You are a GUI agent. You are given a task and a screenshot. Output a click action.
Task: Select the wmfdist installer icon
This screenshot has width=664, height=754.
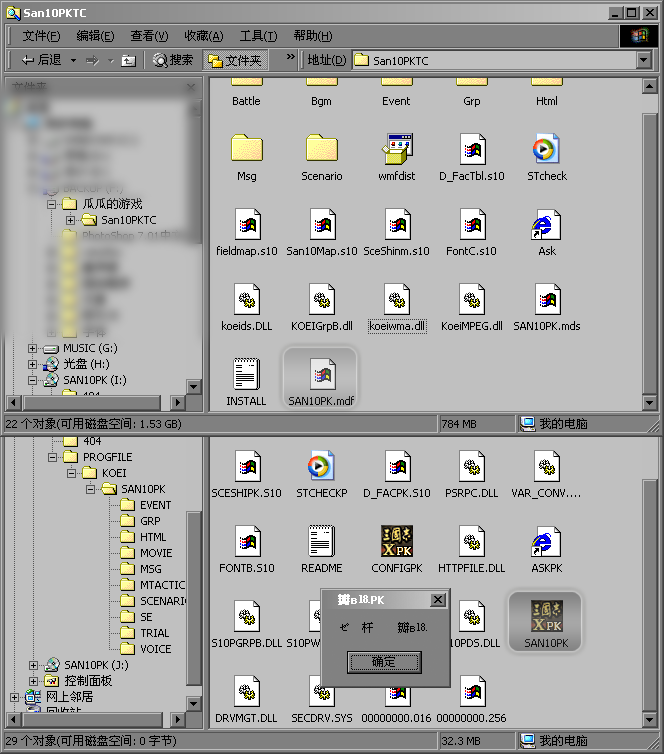click(397, 150)
